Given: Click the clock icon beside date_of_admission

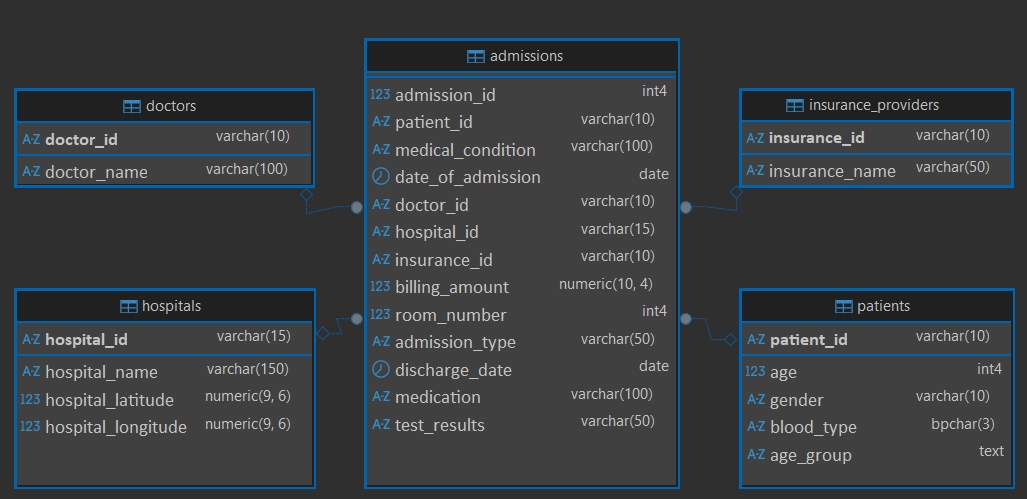Looking at the screenshot, I should click(381, 177).
